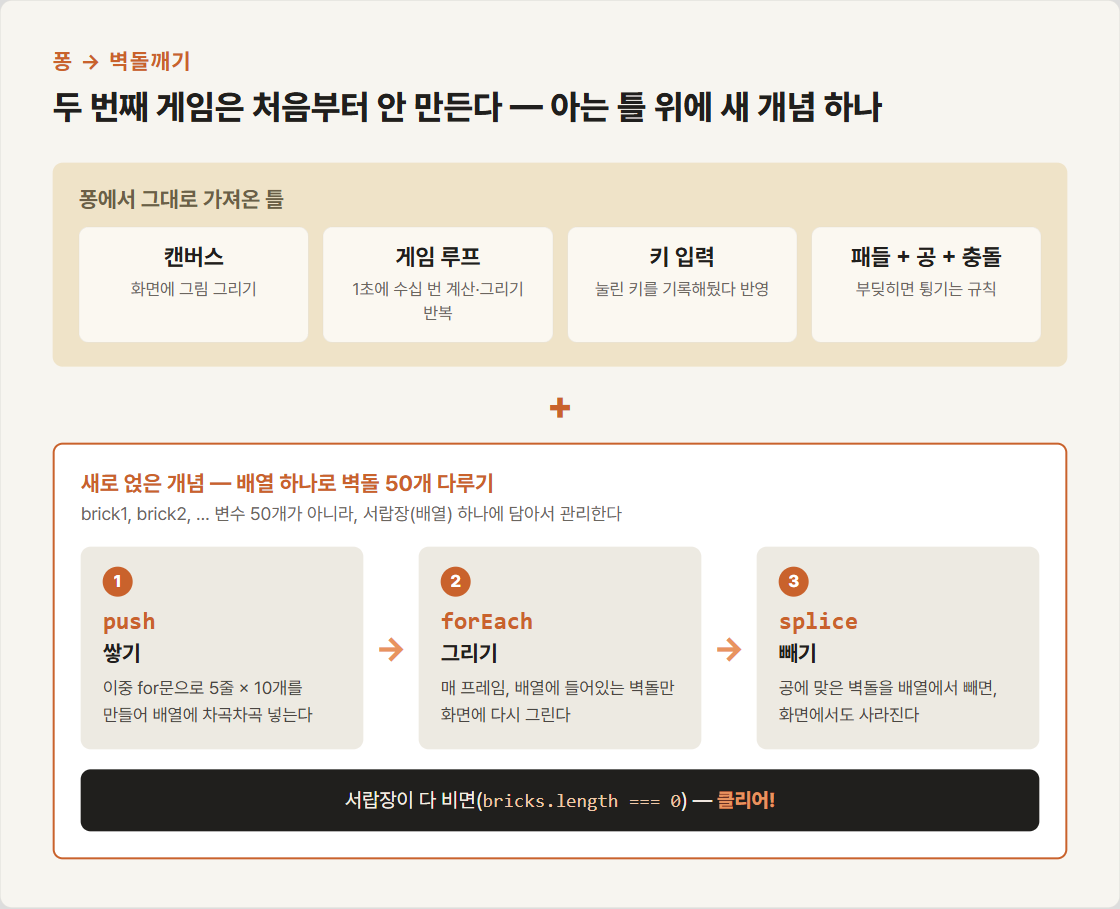1120x909 pixels.
Task: Click the text '화면에 그림 그리기'
Action: (194, 289)
